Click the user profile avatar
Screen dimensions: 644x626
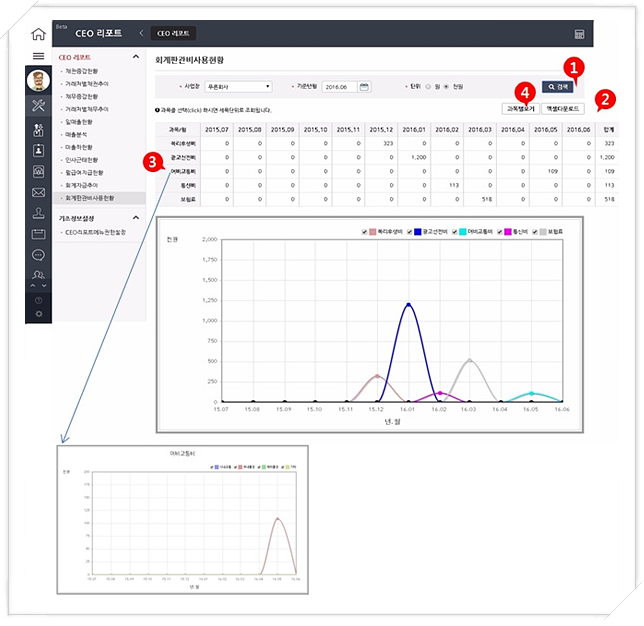click(x=38, y=81)
